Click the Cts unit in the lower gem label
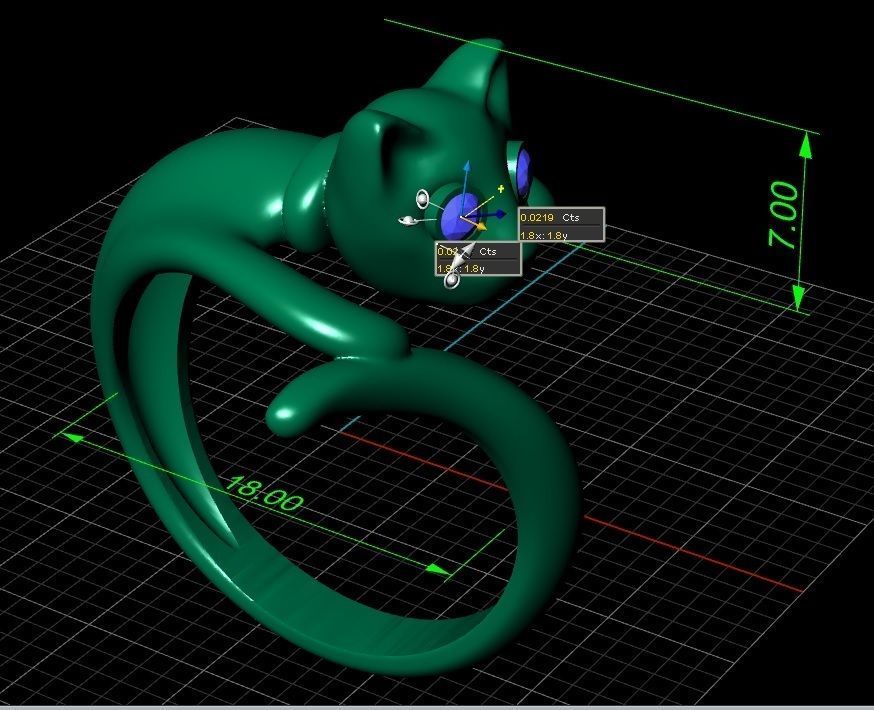874x710 pixels. (488, 251)
